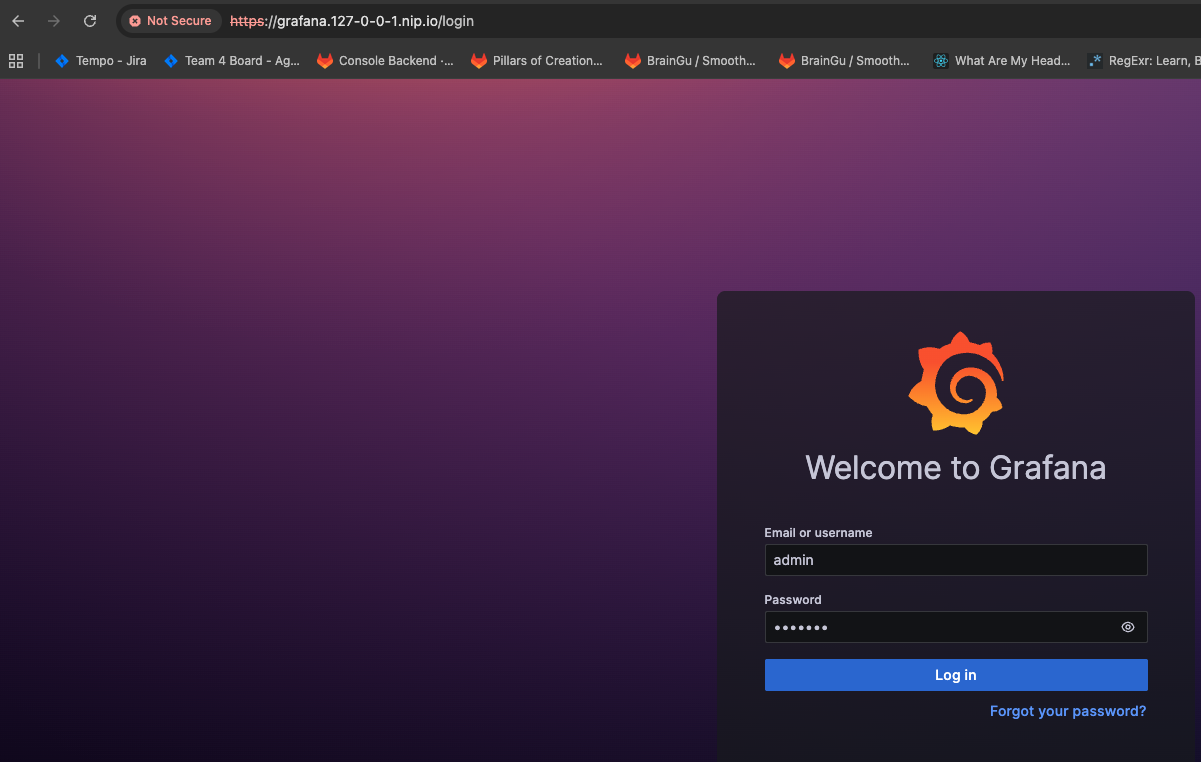Reload the Grafana login page

pyautogui.click(x=90, y=21)
